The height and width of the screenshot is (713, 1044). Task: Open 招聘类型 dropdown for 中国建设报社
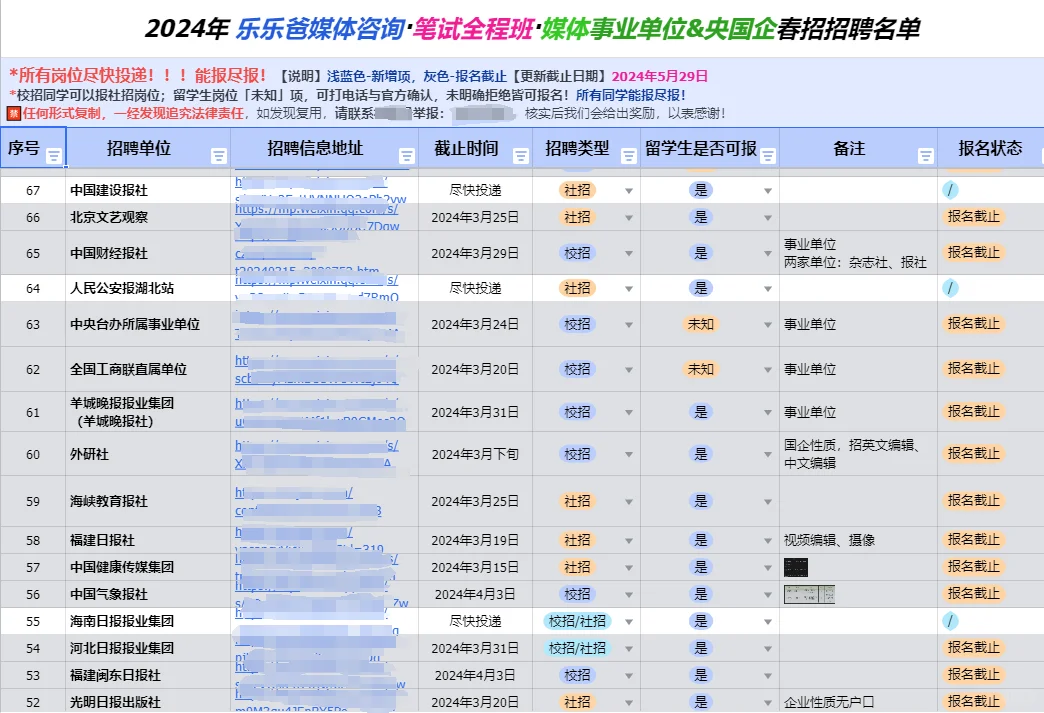629,191
